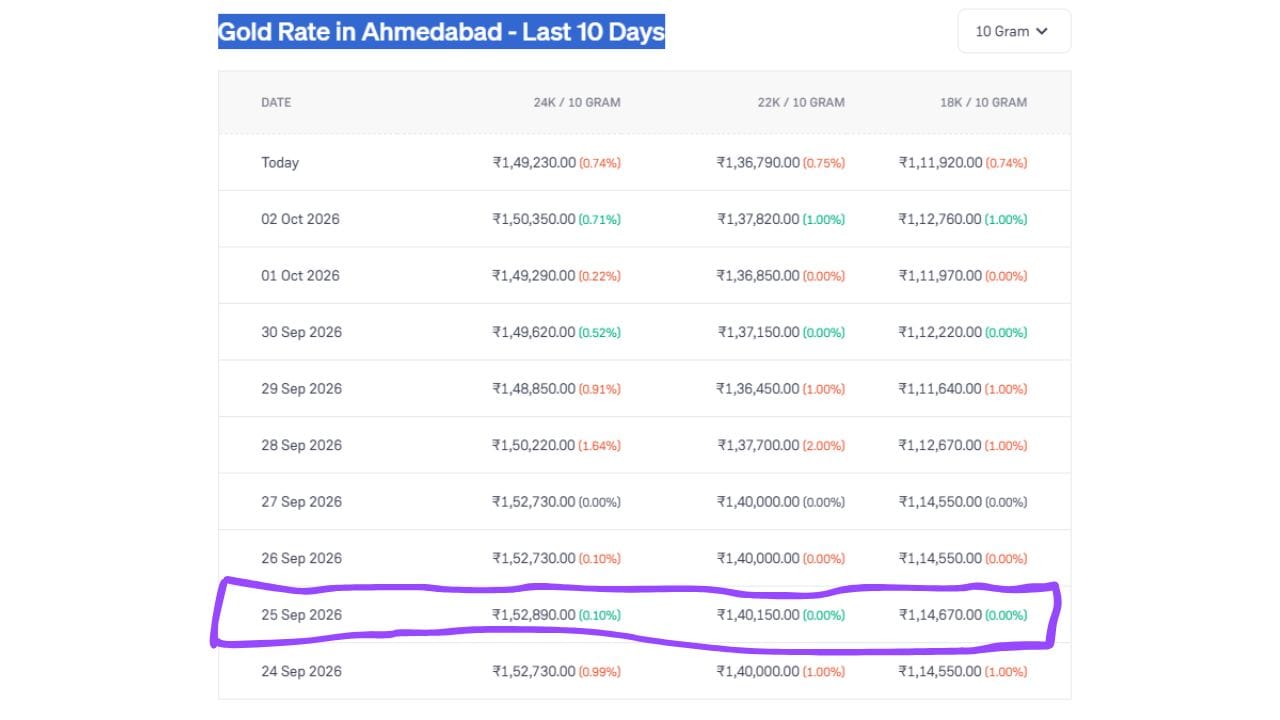Click today's 18K price ₹1,11,920.00
Viewport: 1280px width, 720px height.
click(x=941, y=163)
